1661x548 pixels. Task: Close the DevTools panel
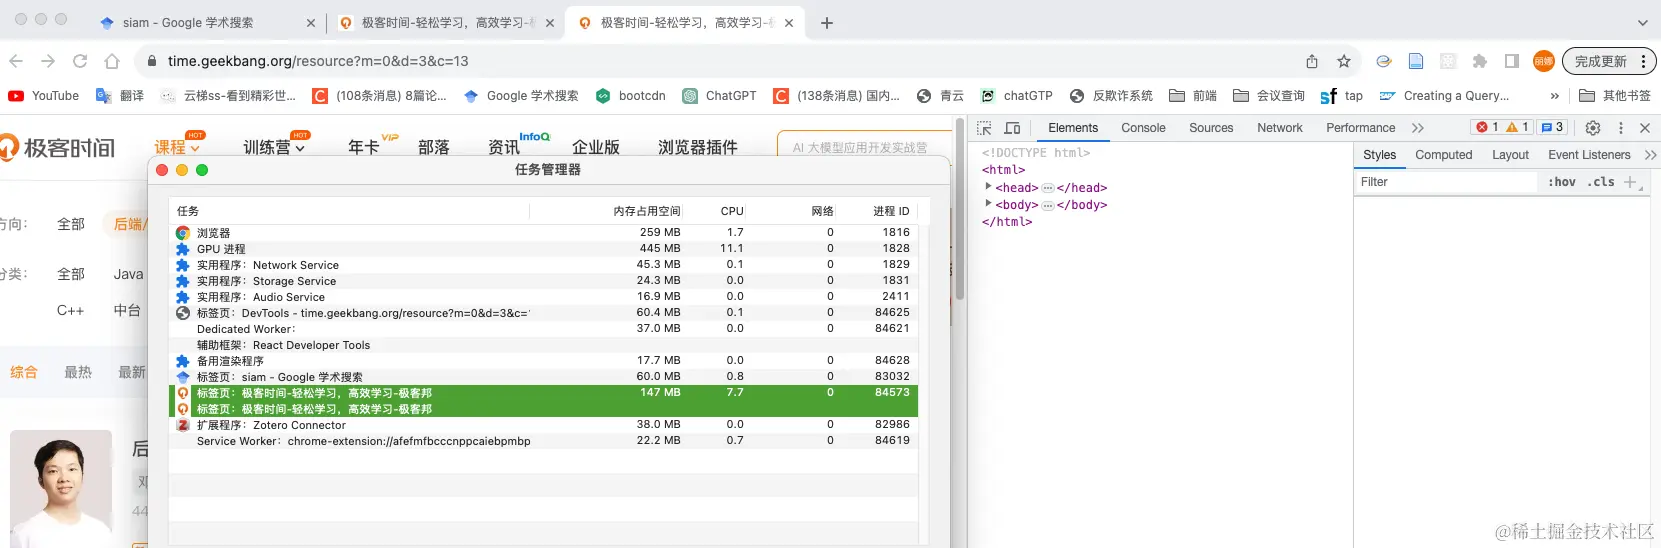coord(1645,128)
